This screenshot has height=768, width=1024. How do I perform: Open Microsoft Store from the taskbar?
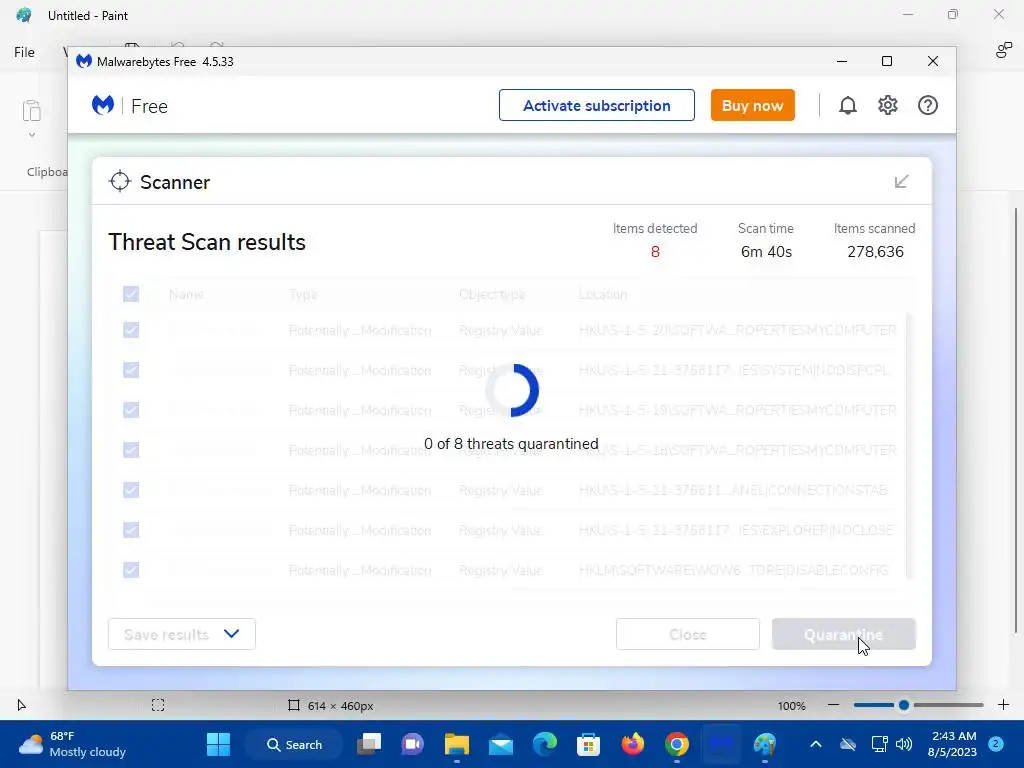(x=588, y=744)
